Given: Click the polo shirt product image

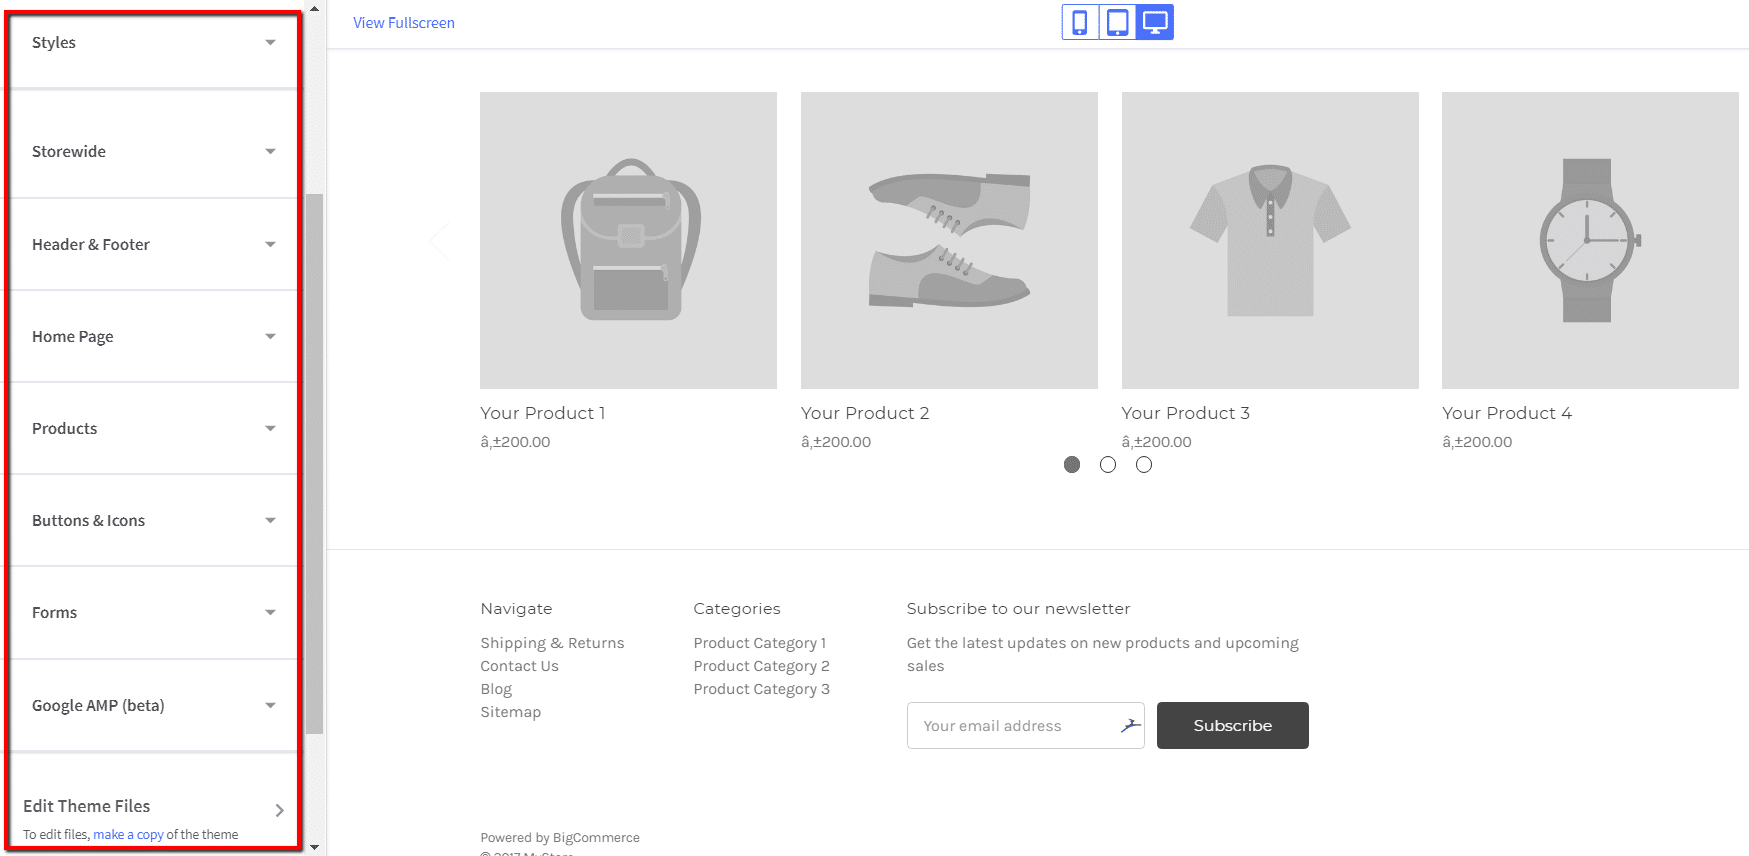Looking at the screenshot, I should tap(1270, 240).
